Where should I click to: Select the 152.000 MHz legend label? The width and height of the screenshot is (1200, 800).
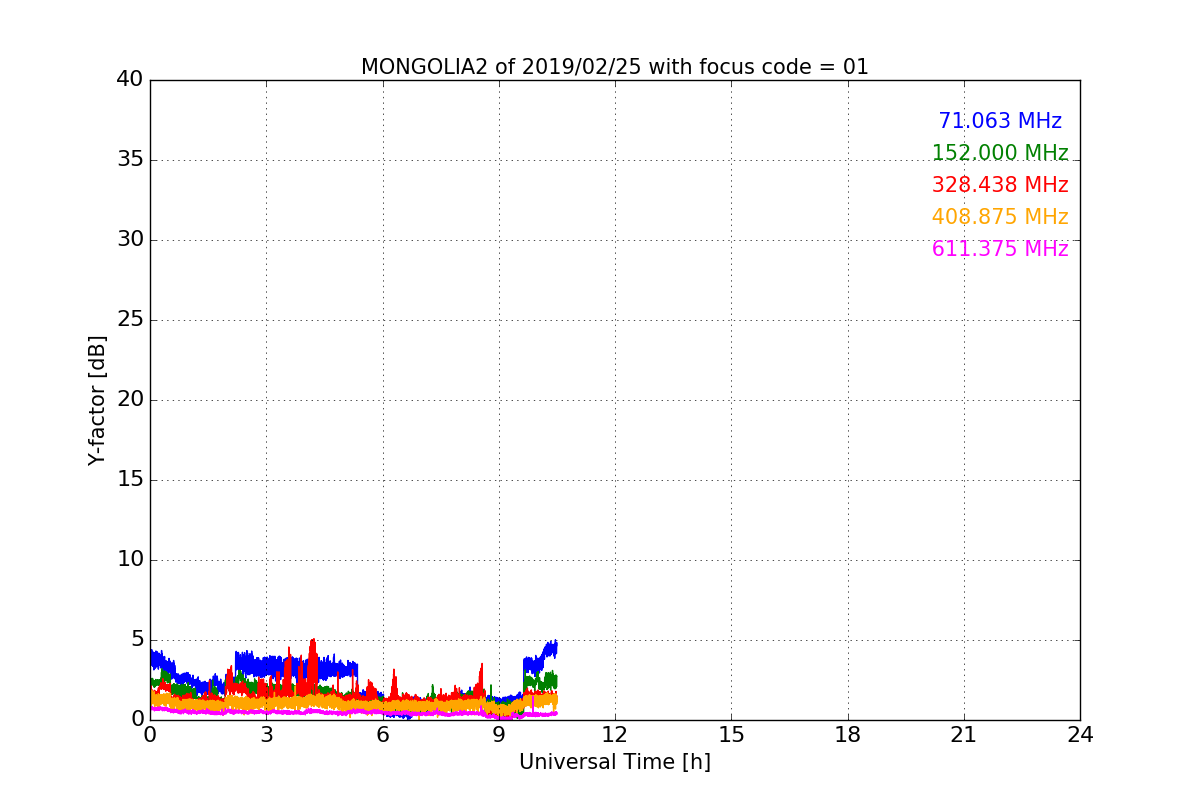1000,153
